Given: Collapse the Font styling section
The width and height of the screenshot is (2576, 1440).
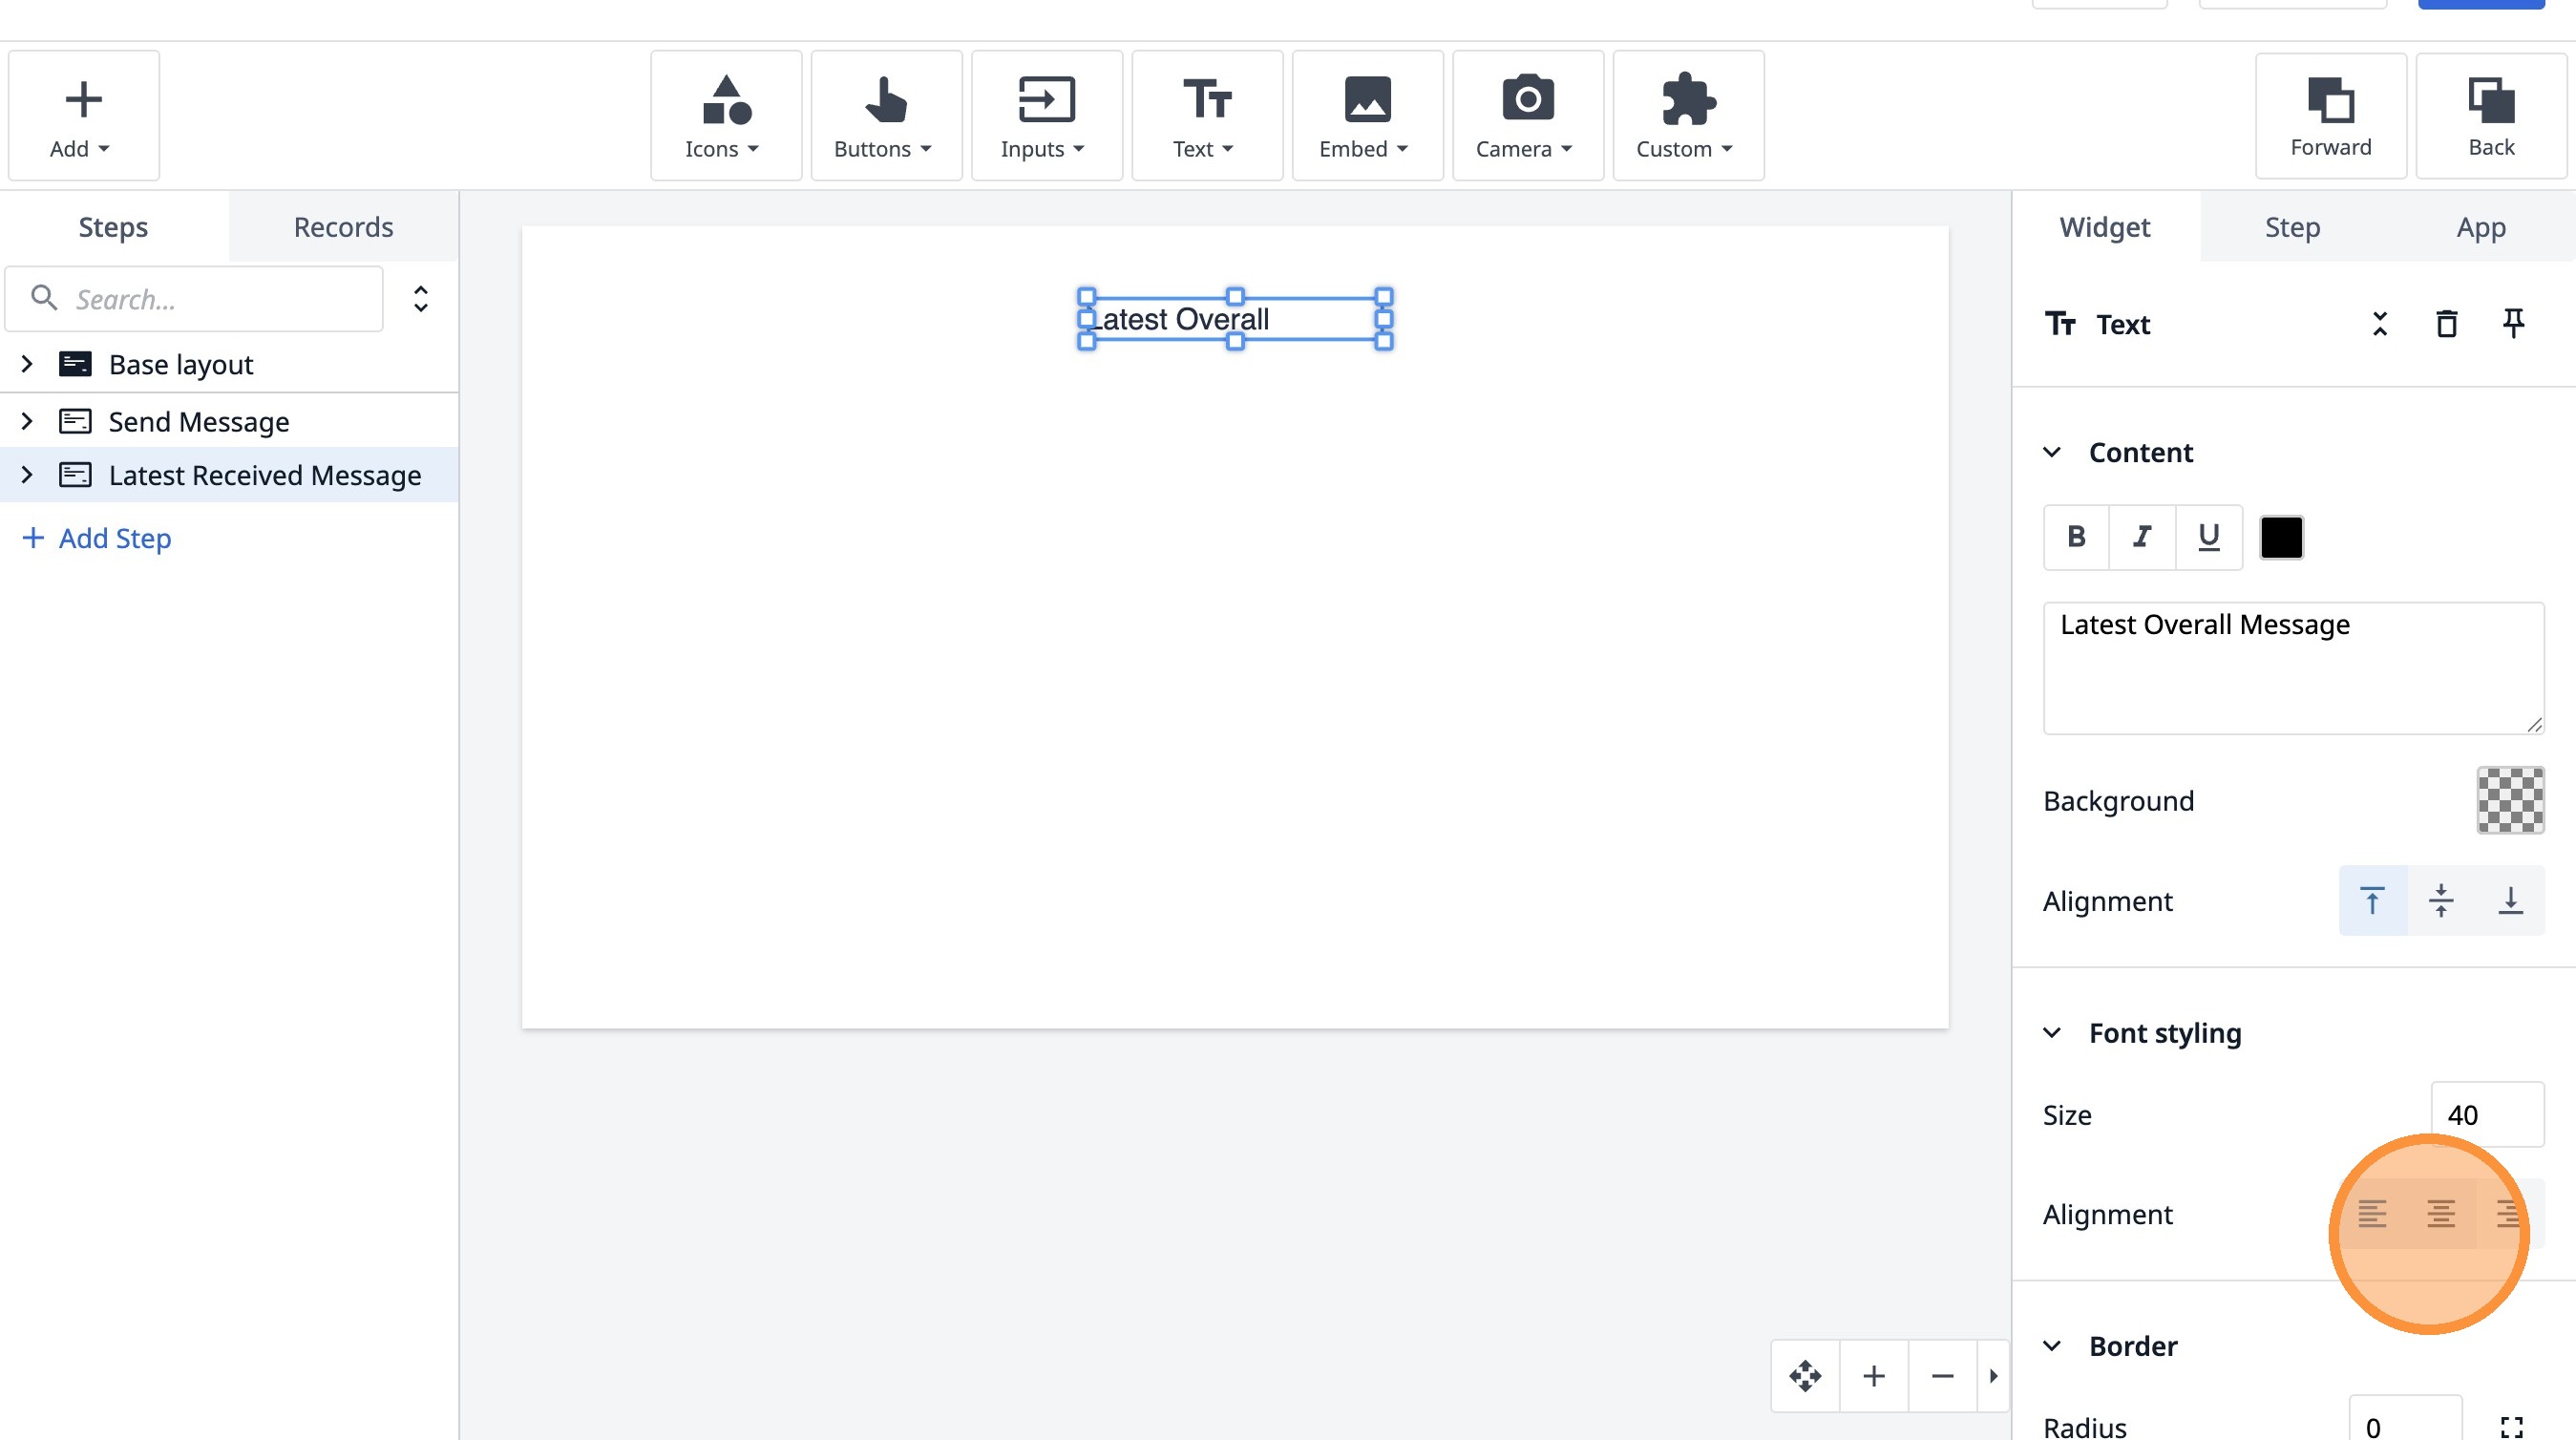Looking at the screenshot, I should coord(2052,1033).
